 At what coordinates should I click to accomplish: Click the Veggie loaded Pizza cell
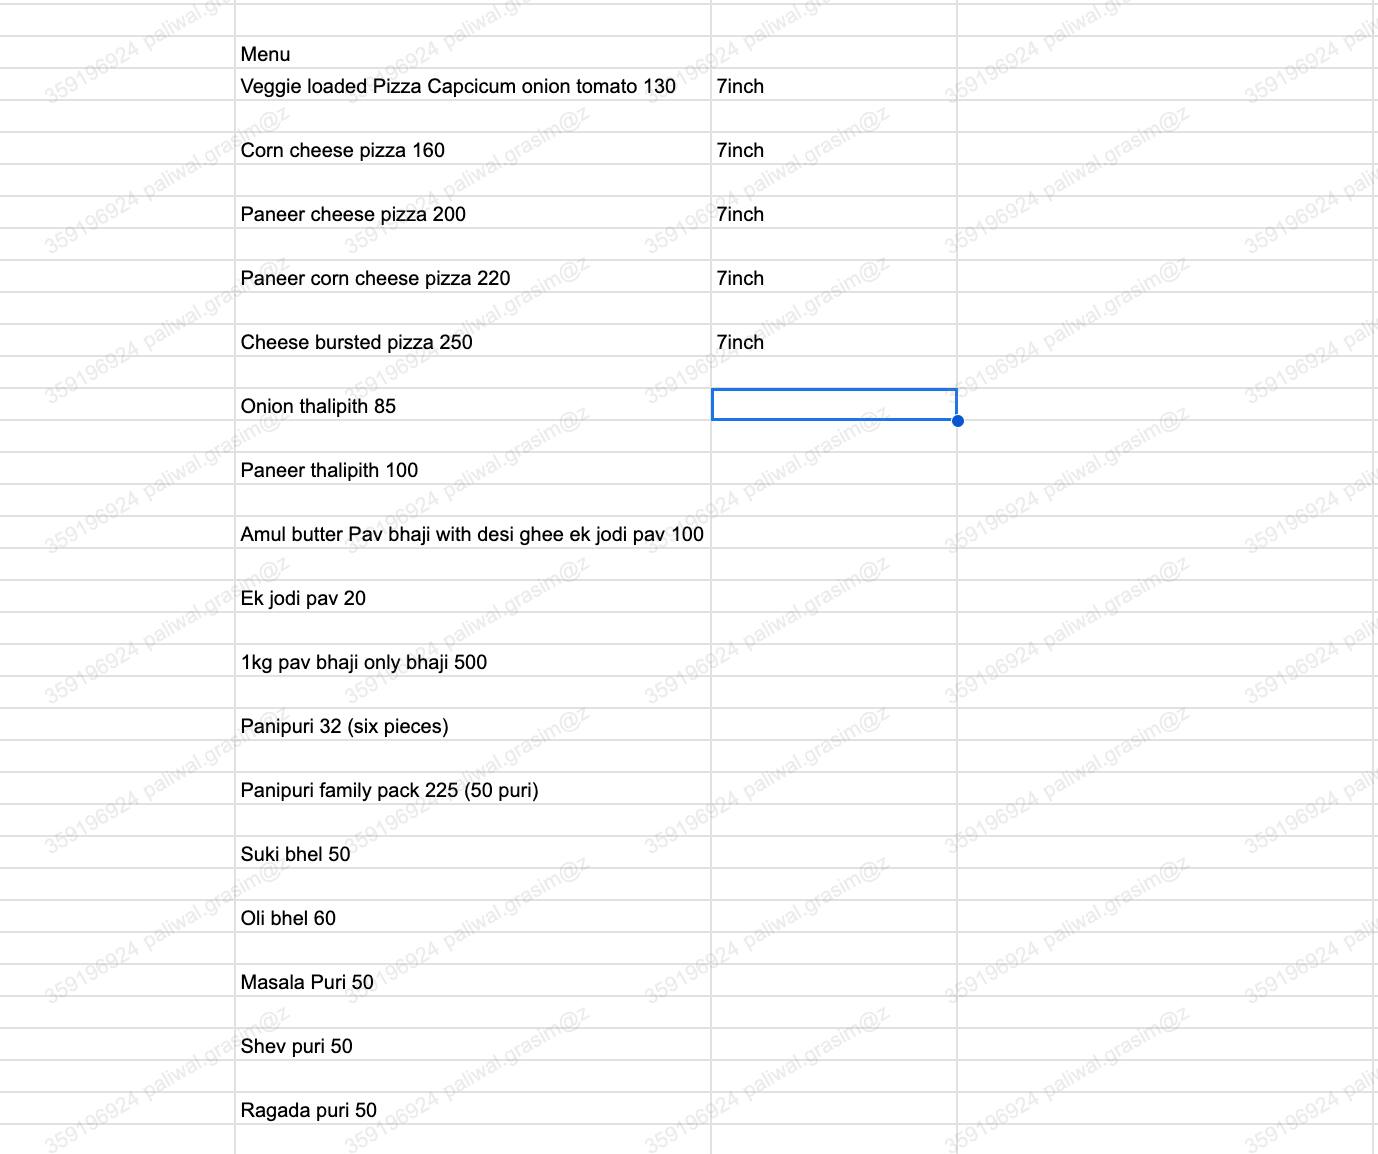click(473, 85)
